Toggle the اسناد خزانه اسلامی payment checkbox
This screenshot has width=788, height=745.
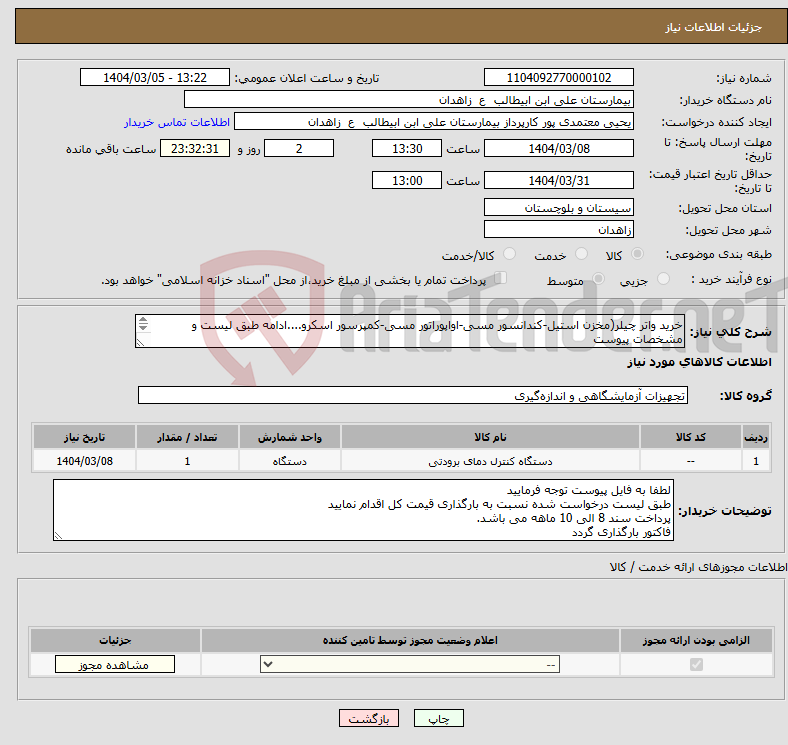501,277
